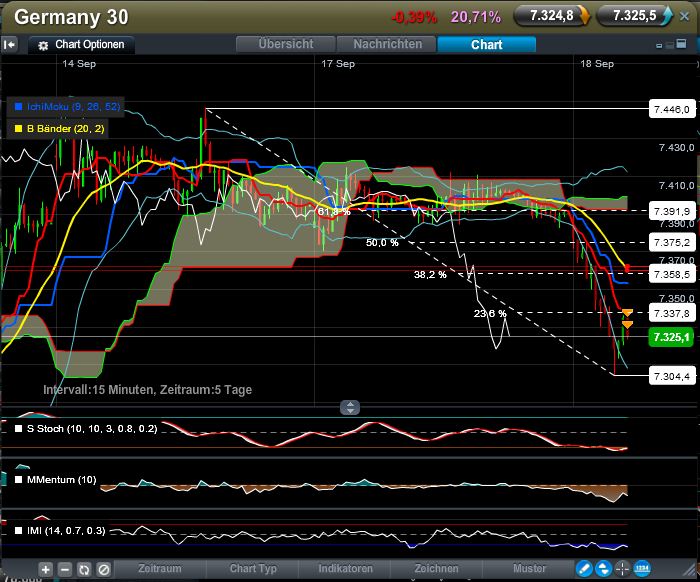
Task: Open the Chart Typ menu
Action: (253, 569)
